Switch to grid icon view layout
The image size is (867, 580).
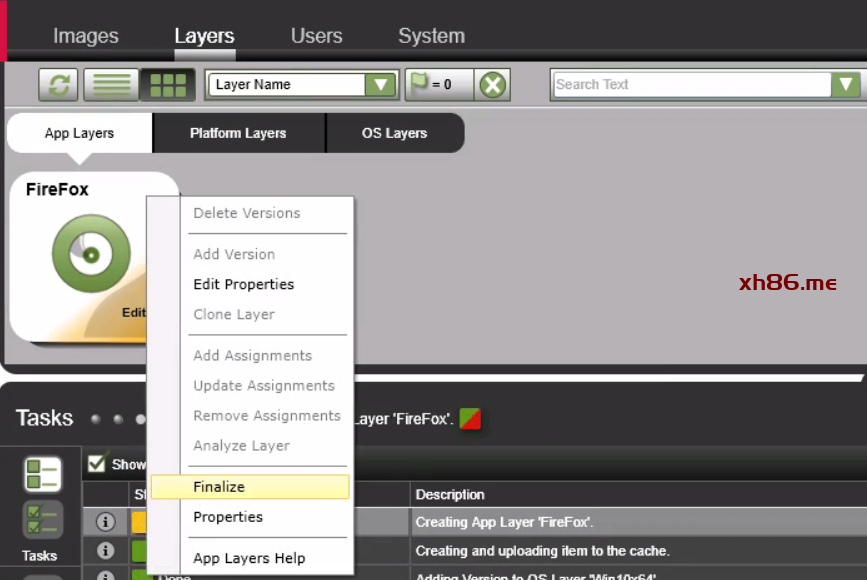coord(167,85)
